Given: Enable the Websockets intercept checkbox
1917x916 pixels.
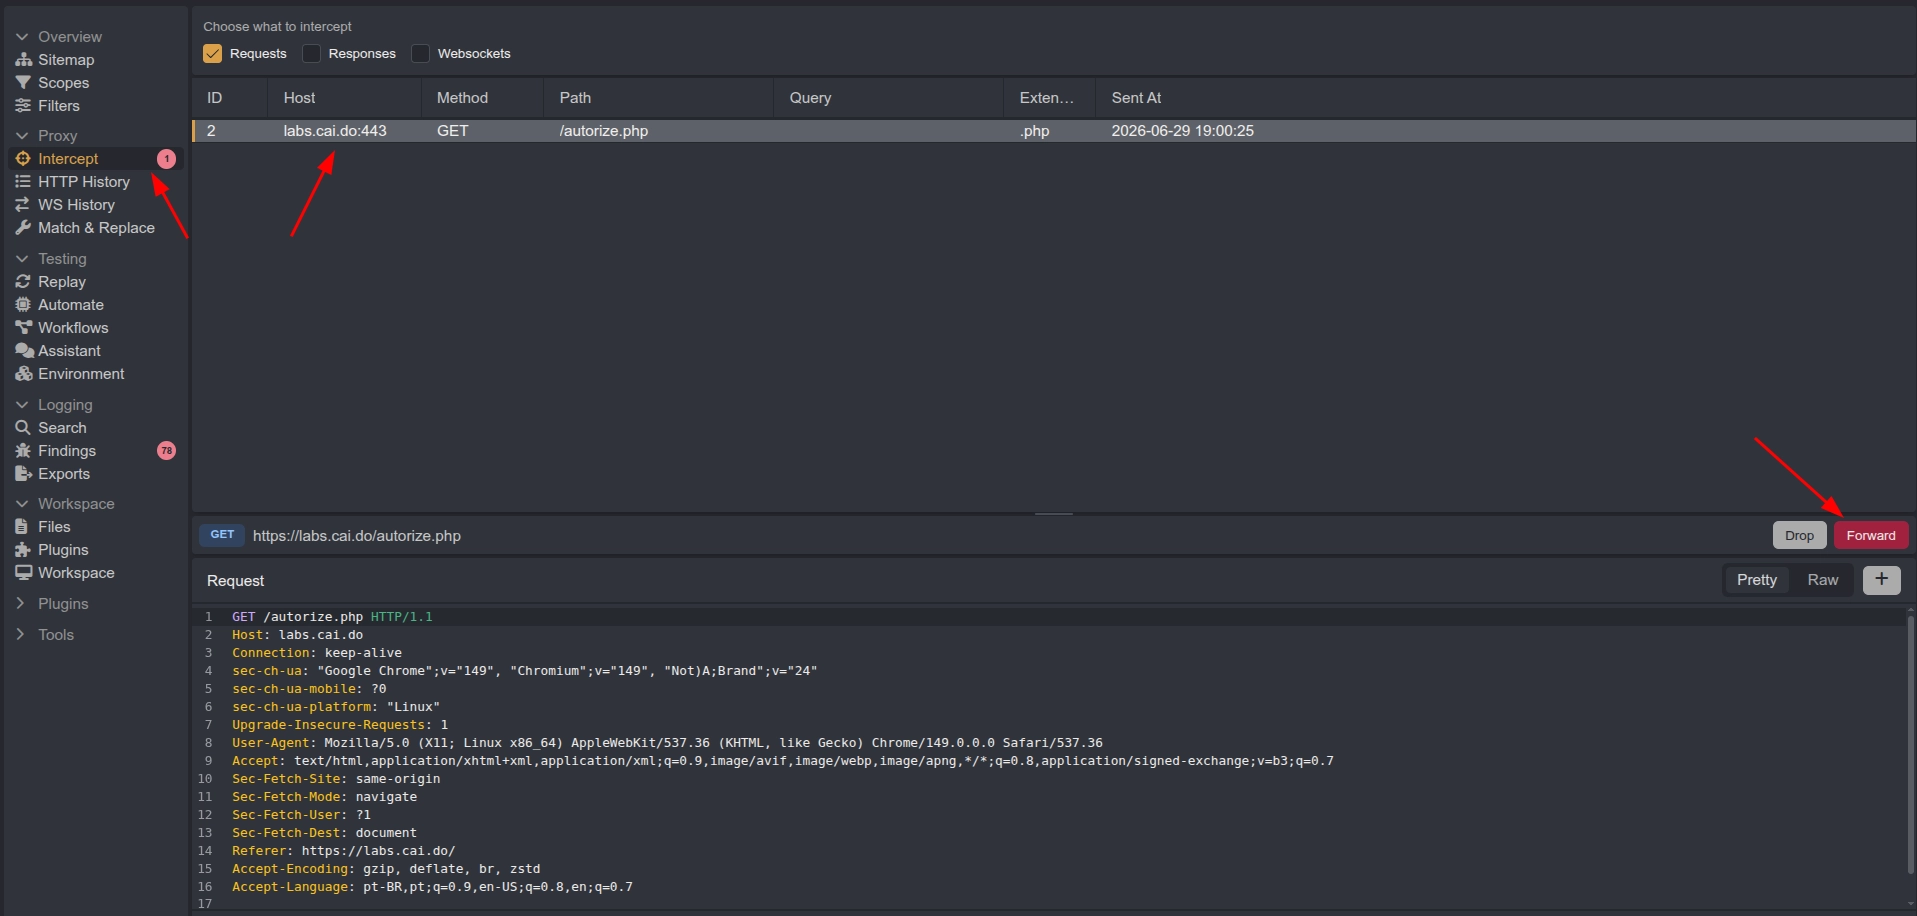Looking at the screenshot, I should [x=421, y=54].
